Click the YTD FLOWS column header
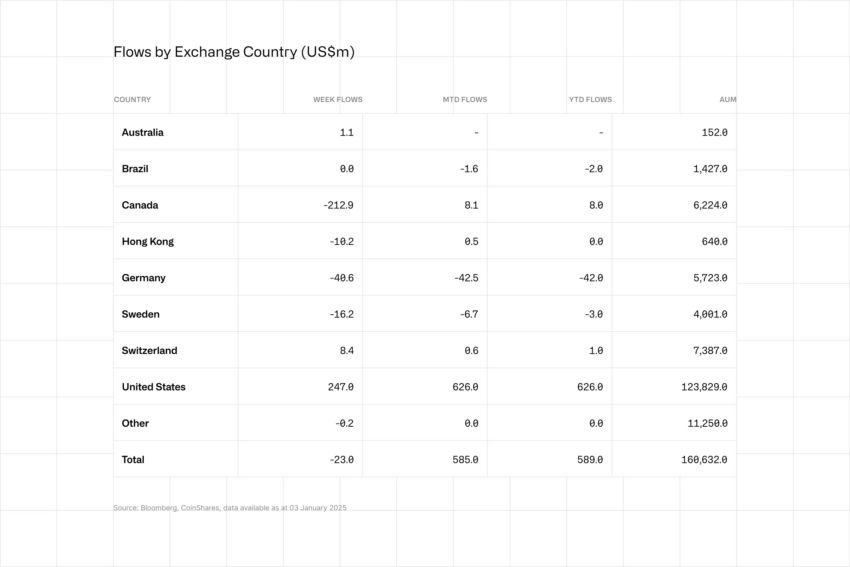Screen dimensions: 850x567 pos(590,100)
